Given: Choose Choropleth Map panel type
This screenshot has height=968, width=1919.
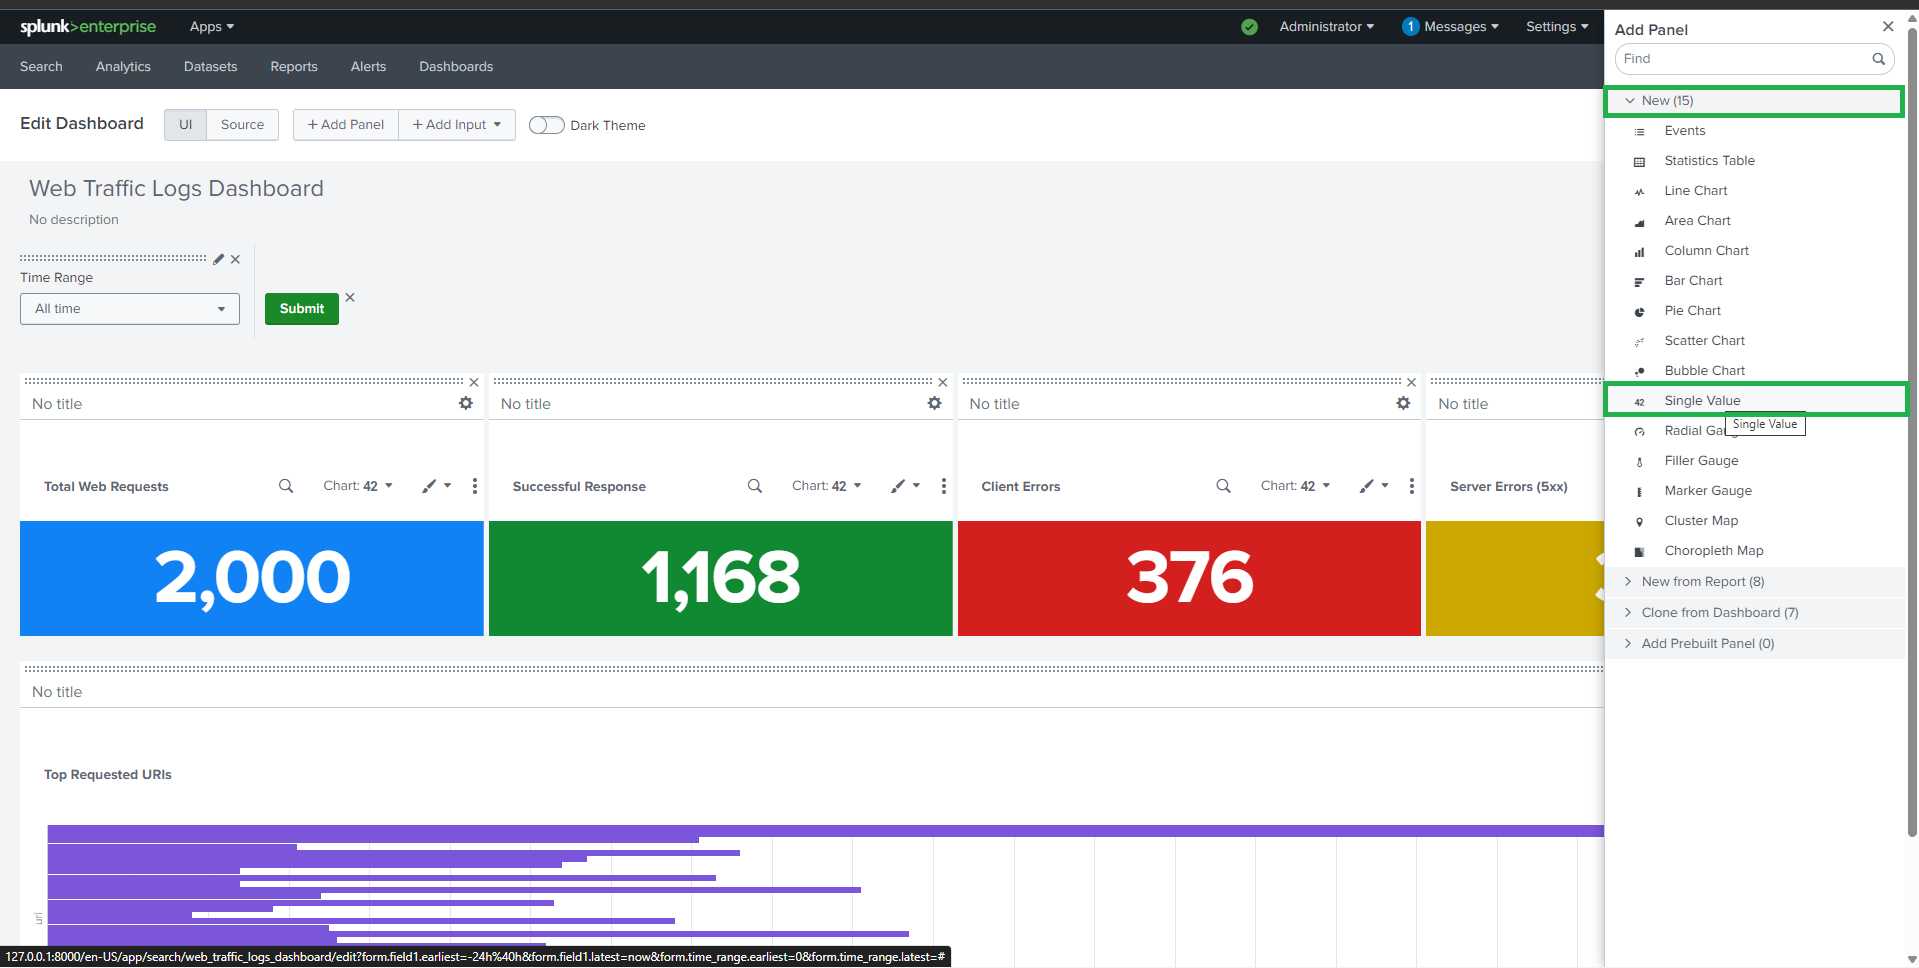Looking at the screenshot, I should (x=1713, y=551).
